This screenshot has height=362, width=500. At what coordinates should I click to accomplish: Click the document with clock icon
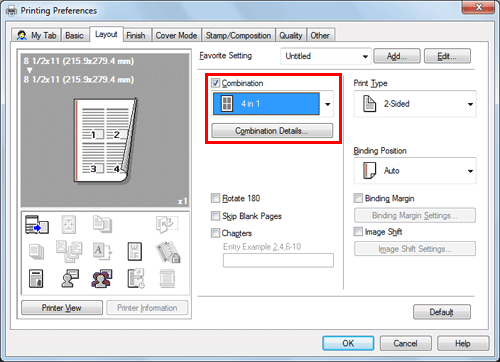click(136, 279)
